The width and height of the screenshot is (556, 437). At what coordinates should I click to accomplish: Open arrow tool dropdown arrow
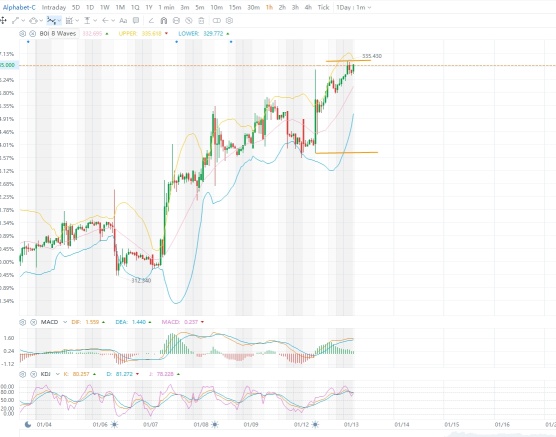(x=113, y=21)
